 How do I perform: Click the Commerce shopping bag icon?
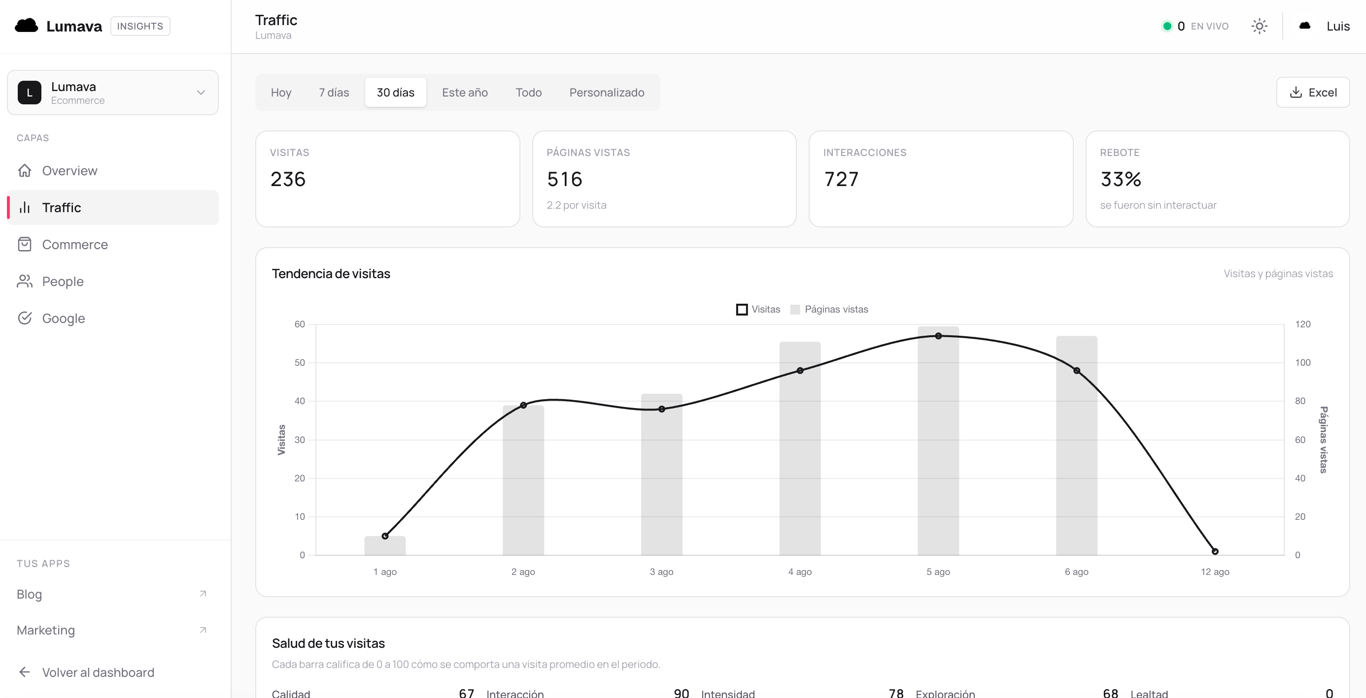(25, 245)
